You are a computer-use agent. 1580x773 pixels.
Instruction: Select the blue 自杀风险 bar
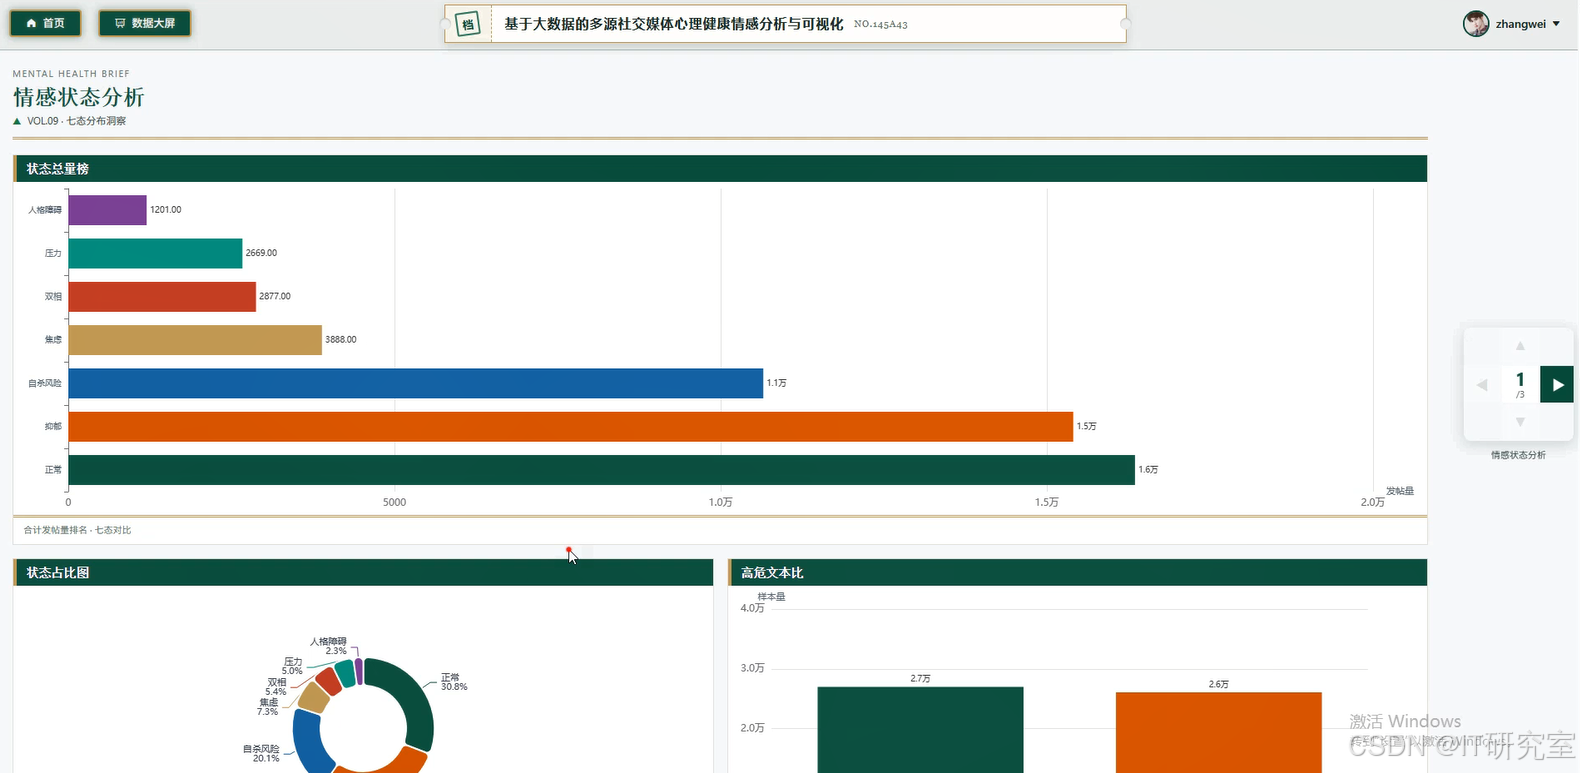[x=416, y=383]
